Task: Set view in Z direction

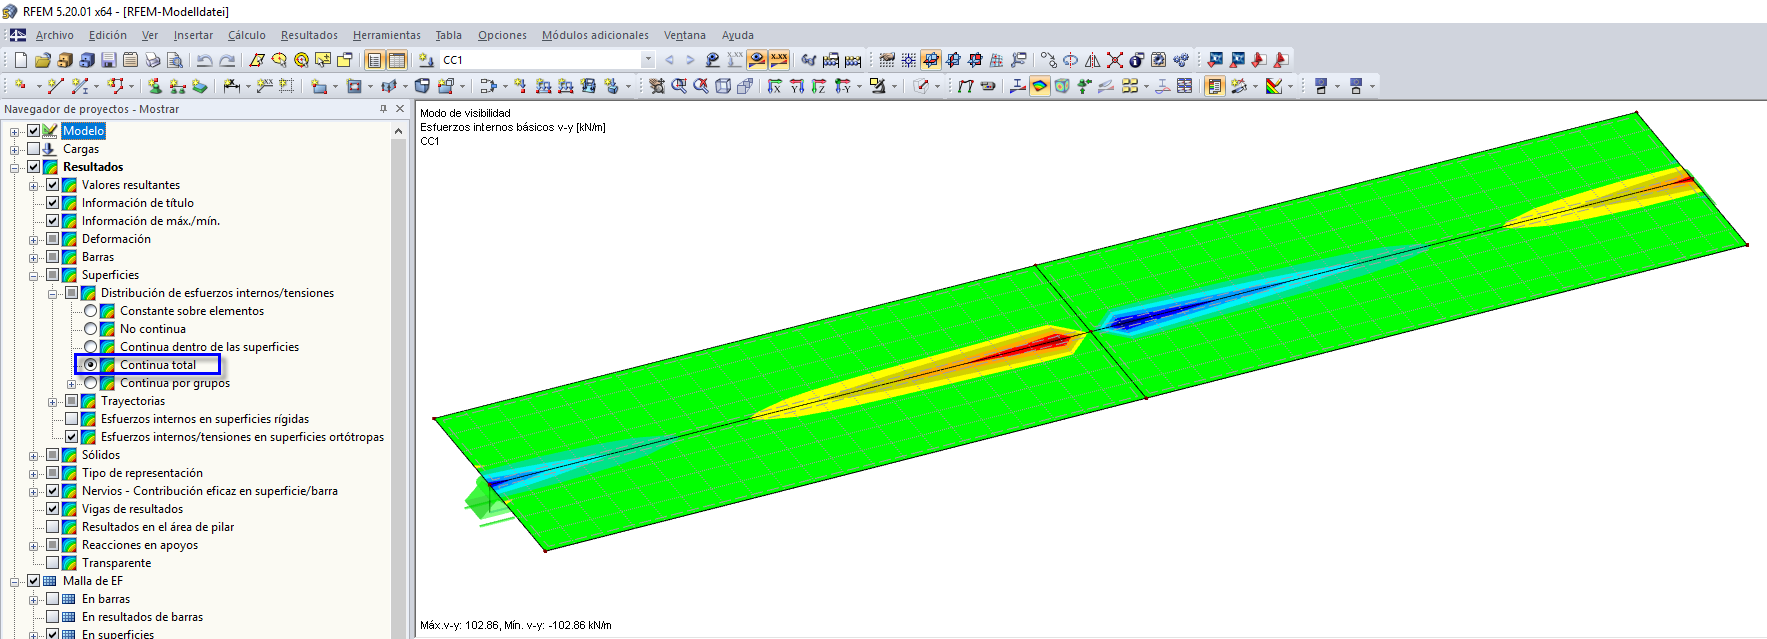Action: point(818,86)
